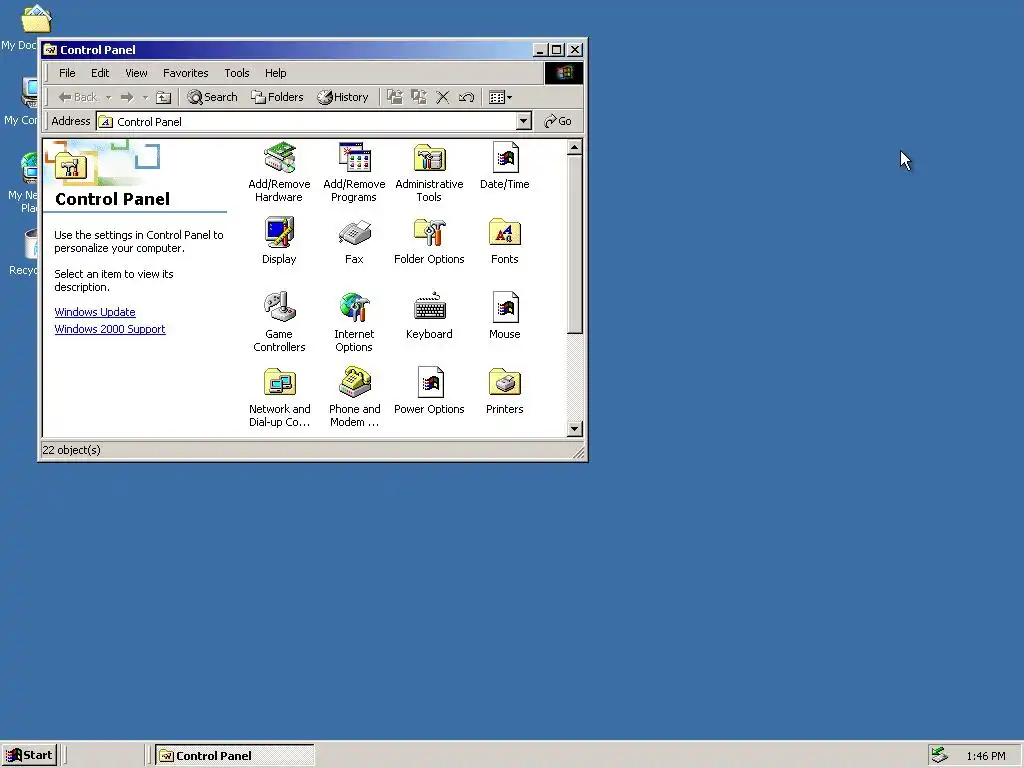Toggle the Folders pane button
Screen dimensions: 1024x768
278,97
